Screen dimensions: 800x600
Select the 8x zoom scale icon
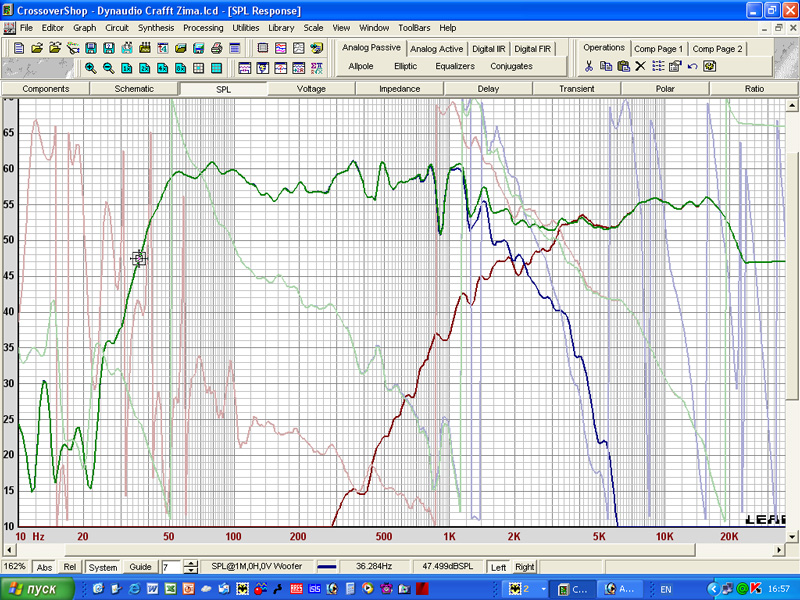click(x=181, y=68)
